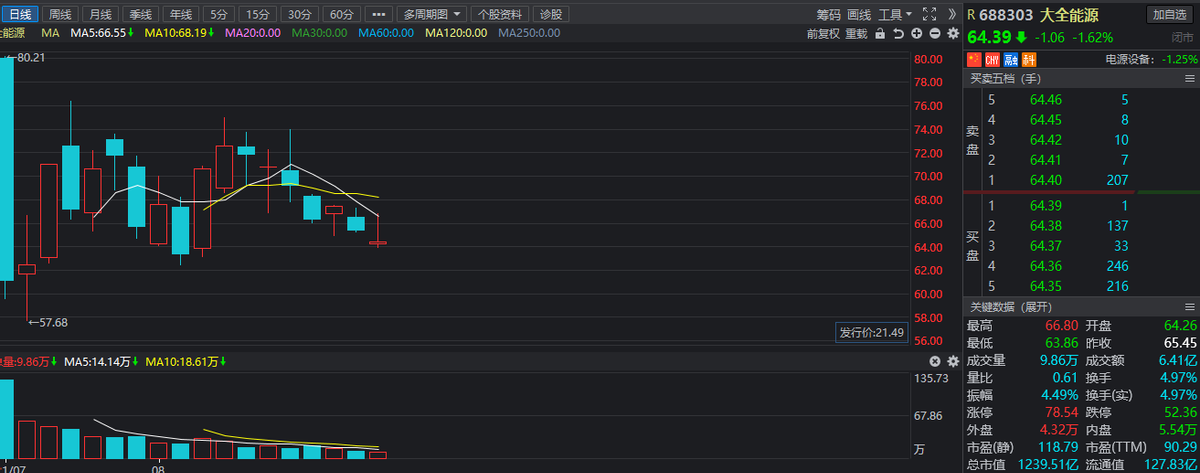The width and height of the screenshot is (1200, 473).
Task: Click 加自选 to add to watchlist
Action: (x=1169, y=14)
